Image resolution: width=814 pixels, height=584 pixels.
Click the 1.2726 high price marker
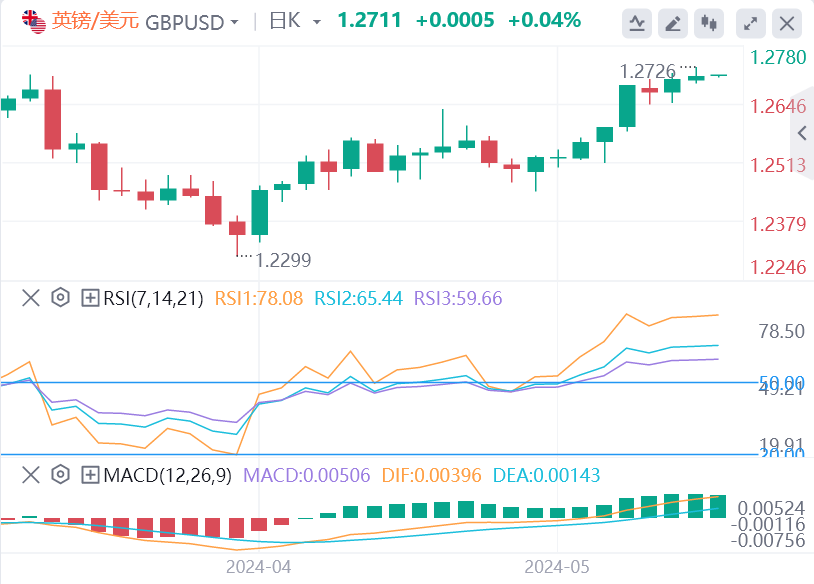point(649,71)
